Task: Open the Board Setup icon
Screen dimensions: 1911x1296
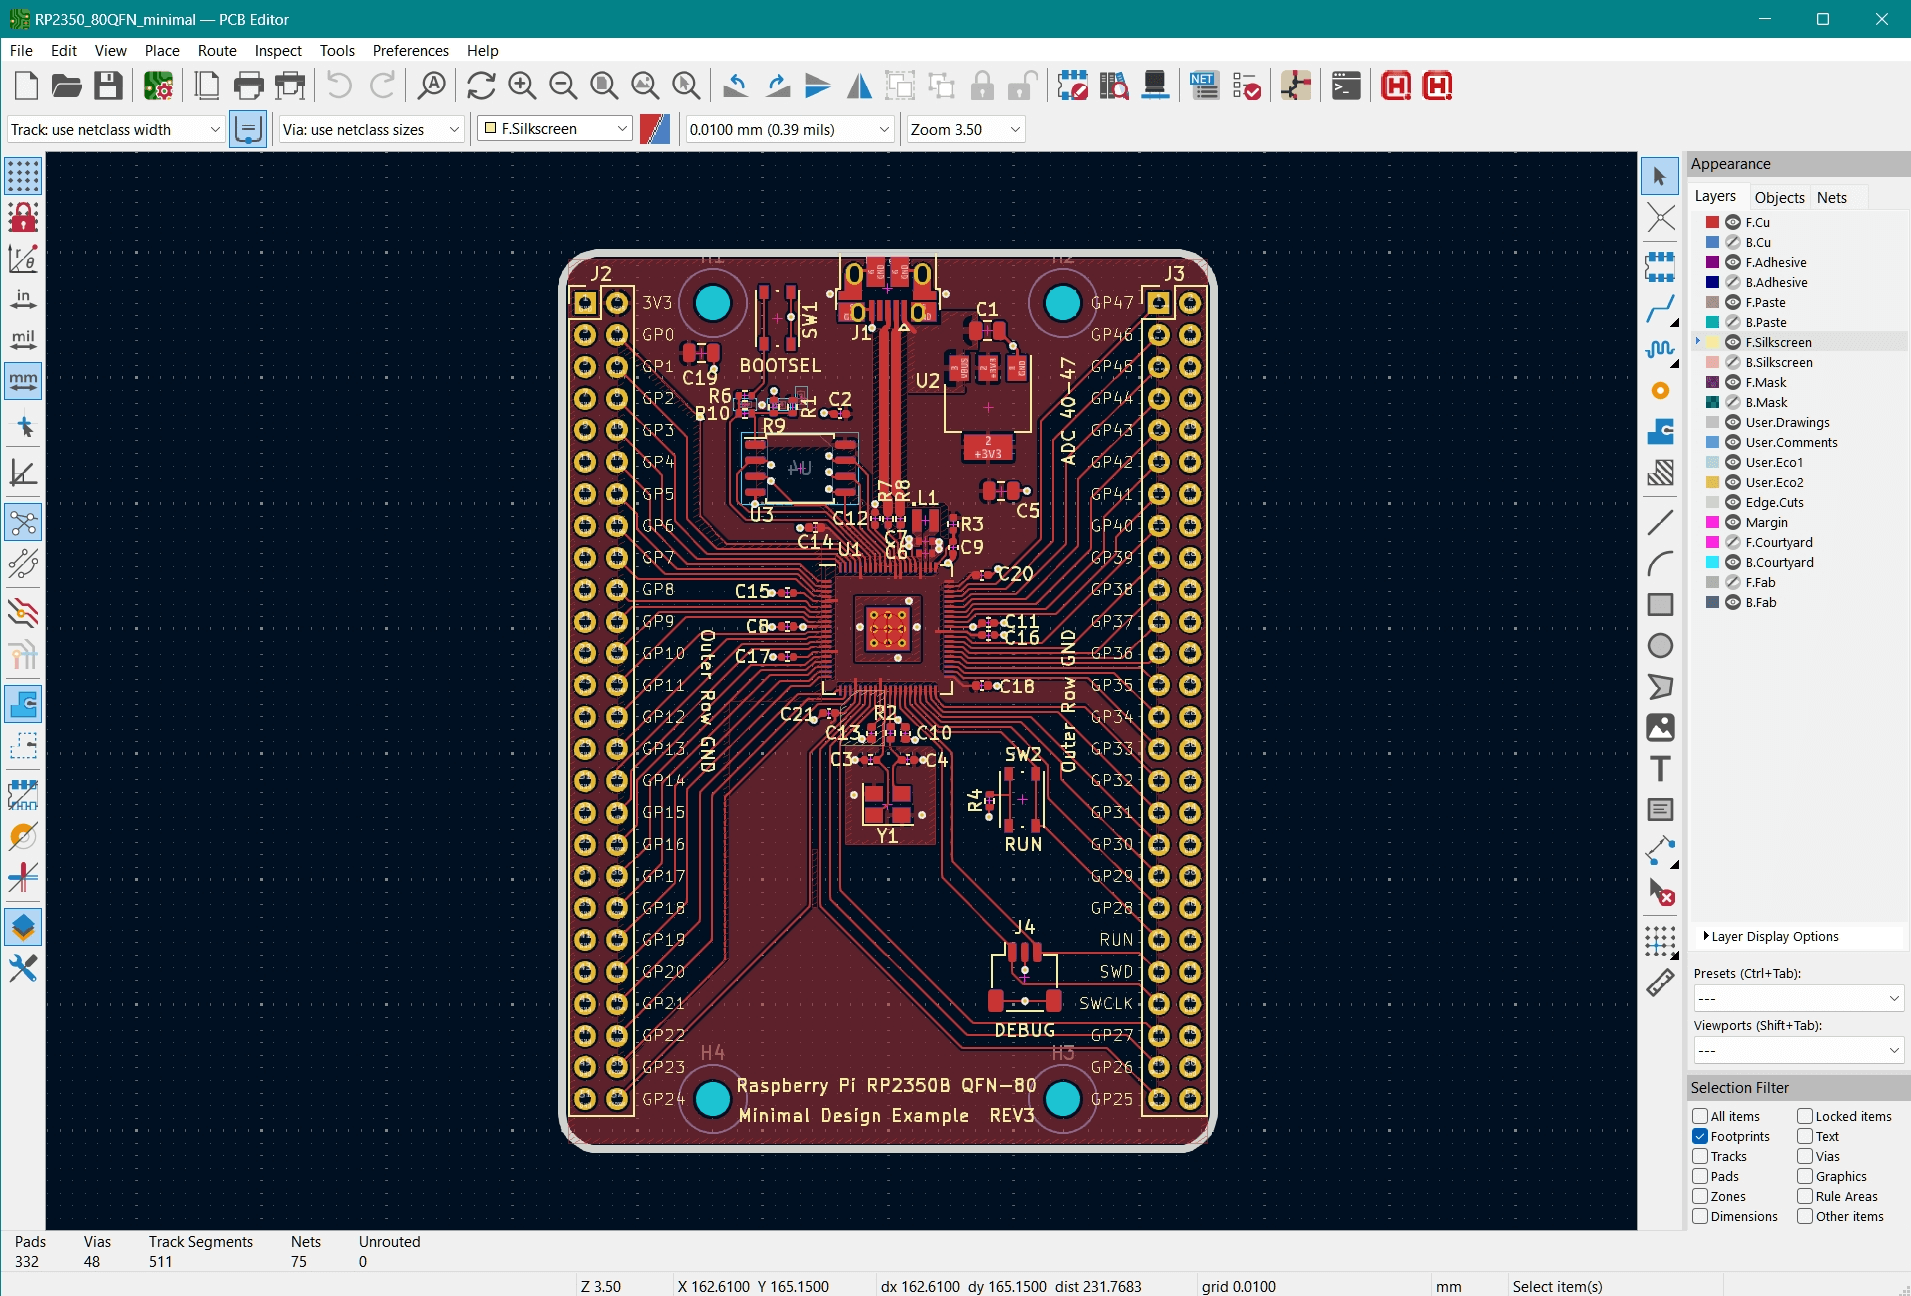Action: 158,86
